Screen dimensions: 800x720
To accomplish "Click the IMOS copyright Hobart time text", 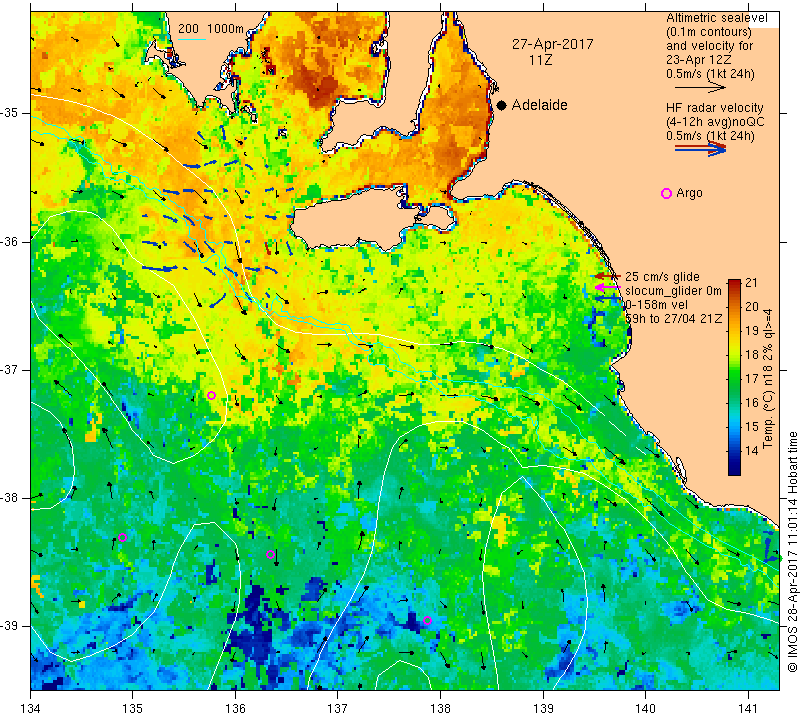I will point(792,552).
